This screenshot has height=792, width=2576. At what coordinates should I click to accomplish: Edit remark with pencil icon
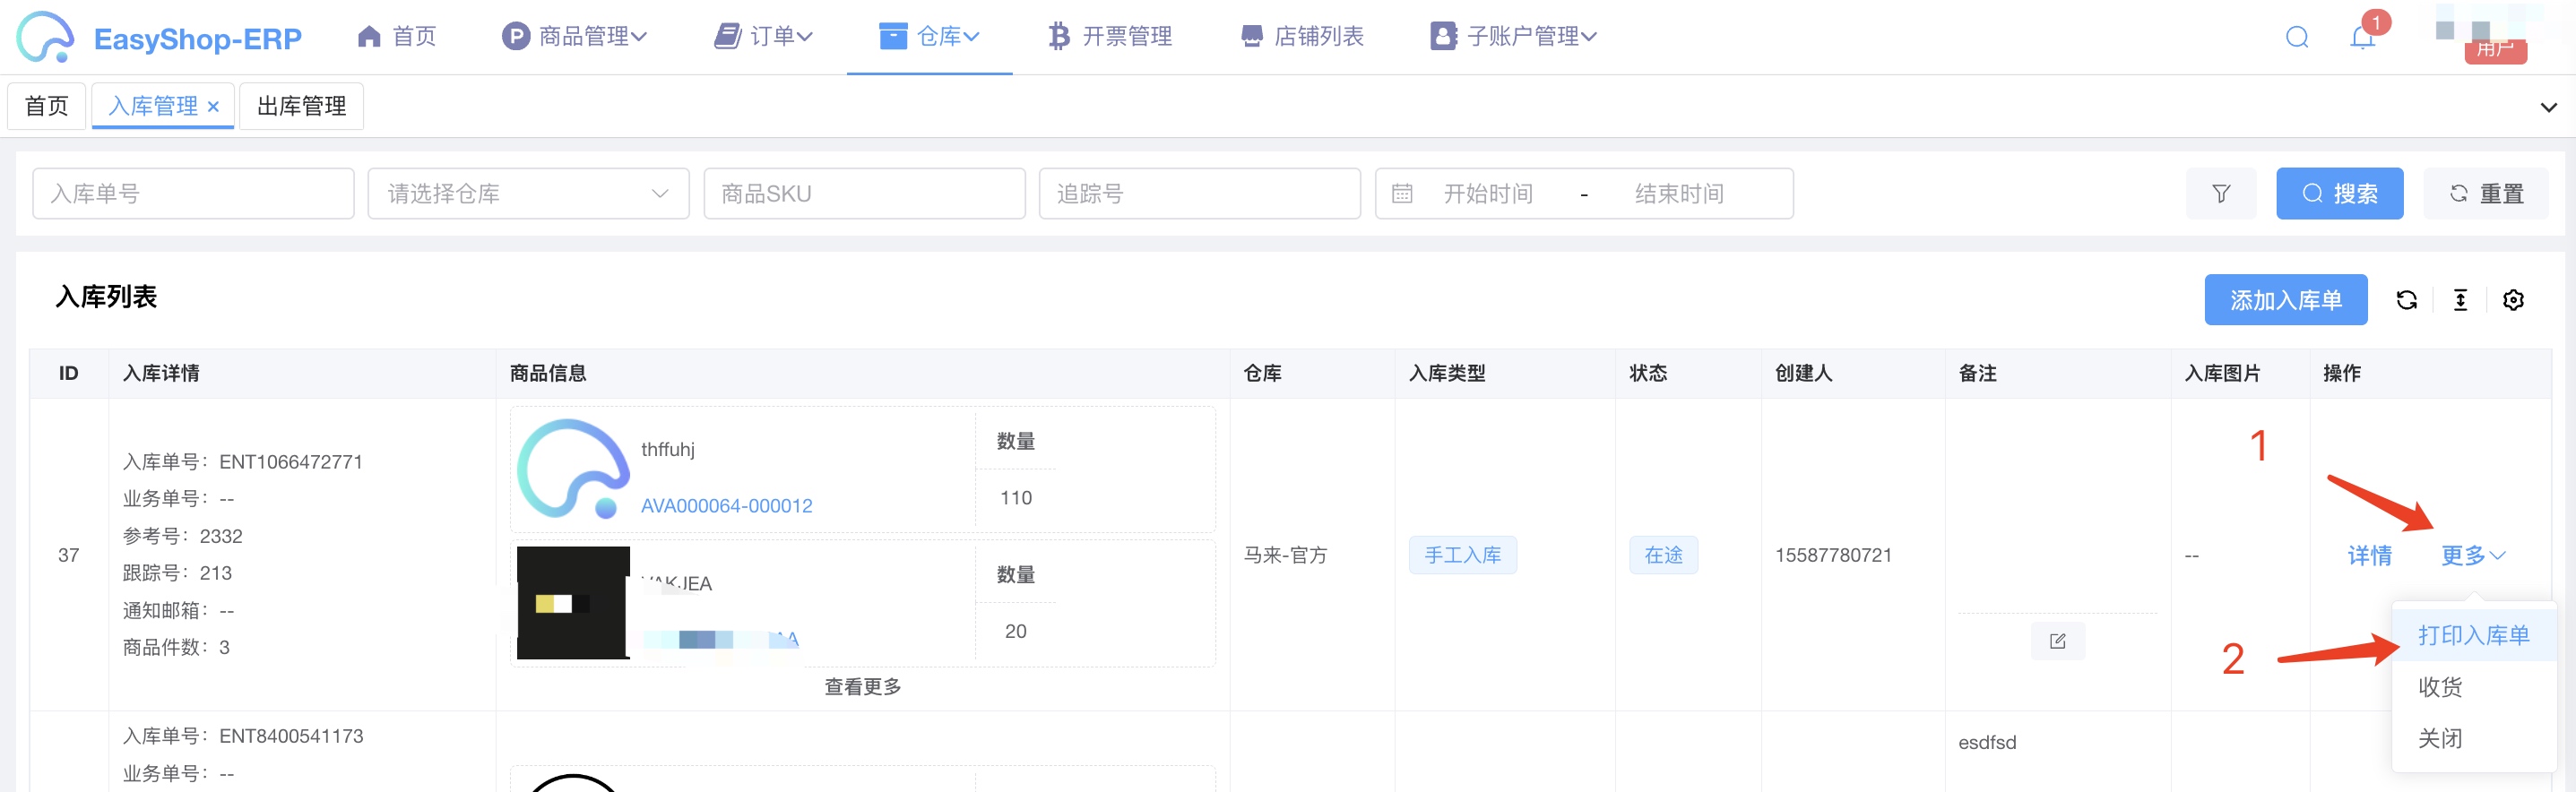(2057, 642)
